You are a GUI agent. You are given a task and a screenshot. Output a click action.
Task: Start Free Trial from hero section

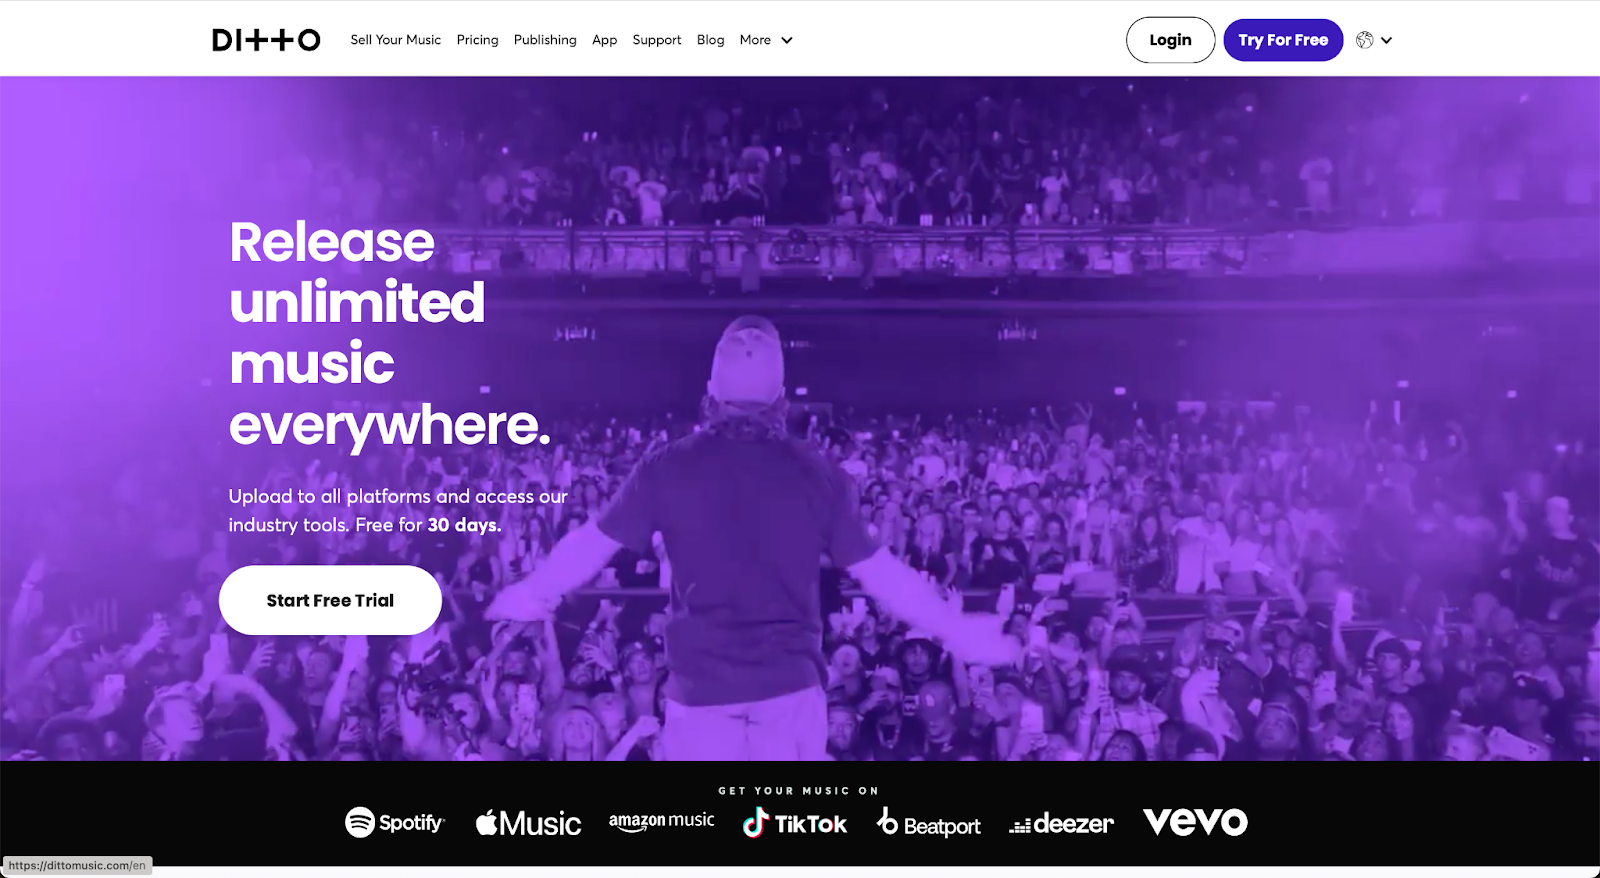coord(330,600)
